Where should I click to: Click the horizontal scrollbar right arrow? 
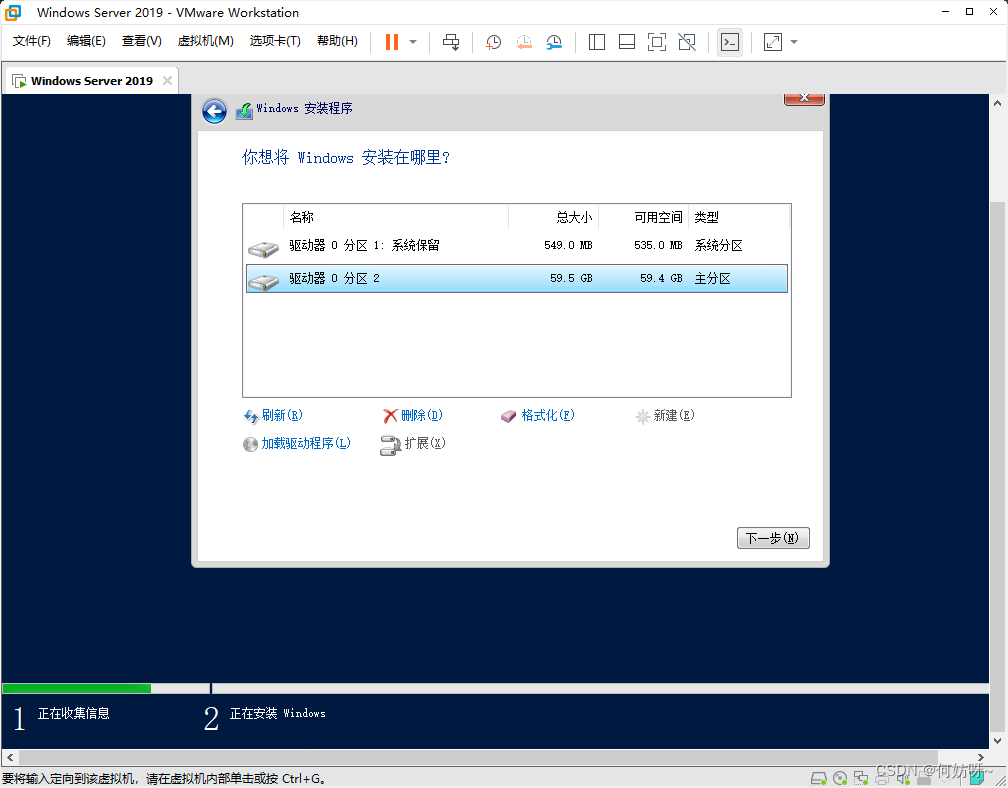pyautogui.click(x=980, y=757)
